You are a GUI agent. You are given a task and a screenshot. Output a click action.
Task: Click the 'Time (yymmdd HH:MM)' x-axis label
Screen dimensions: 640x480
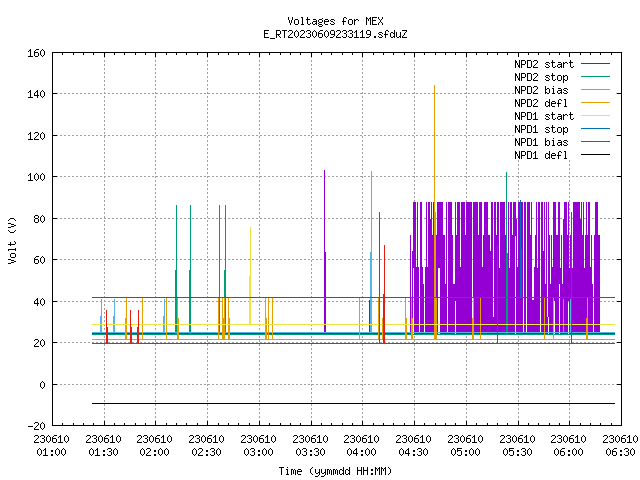click(x=335, y=471)
